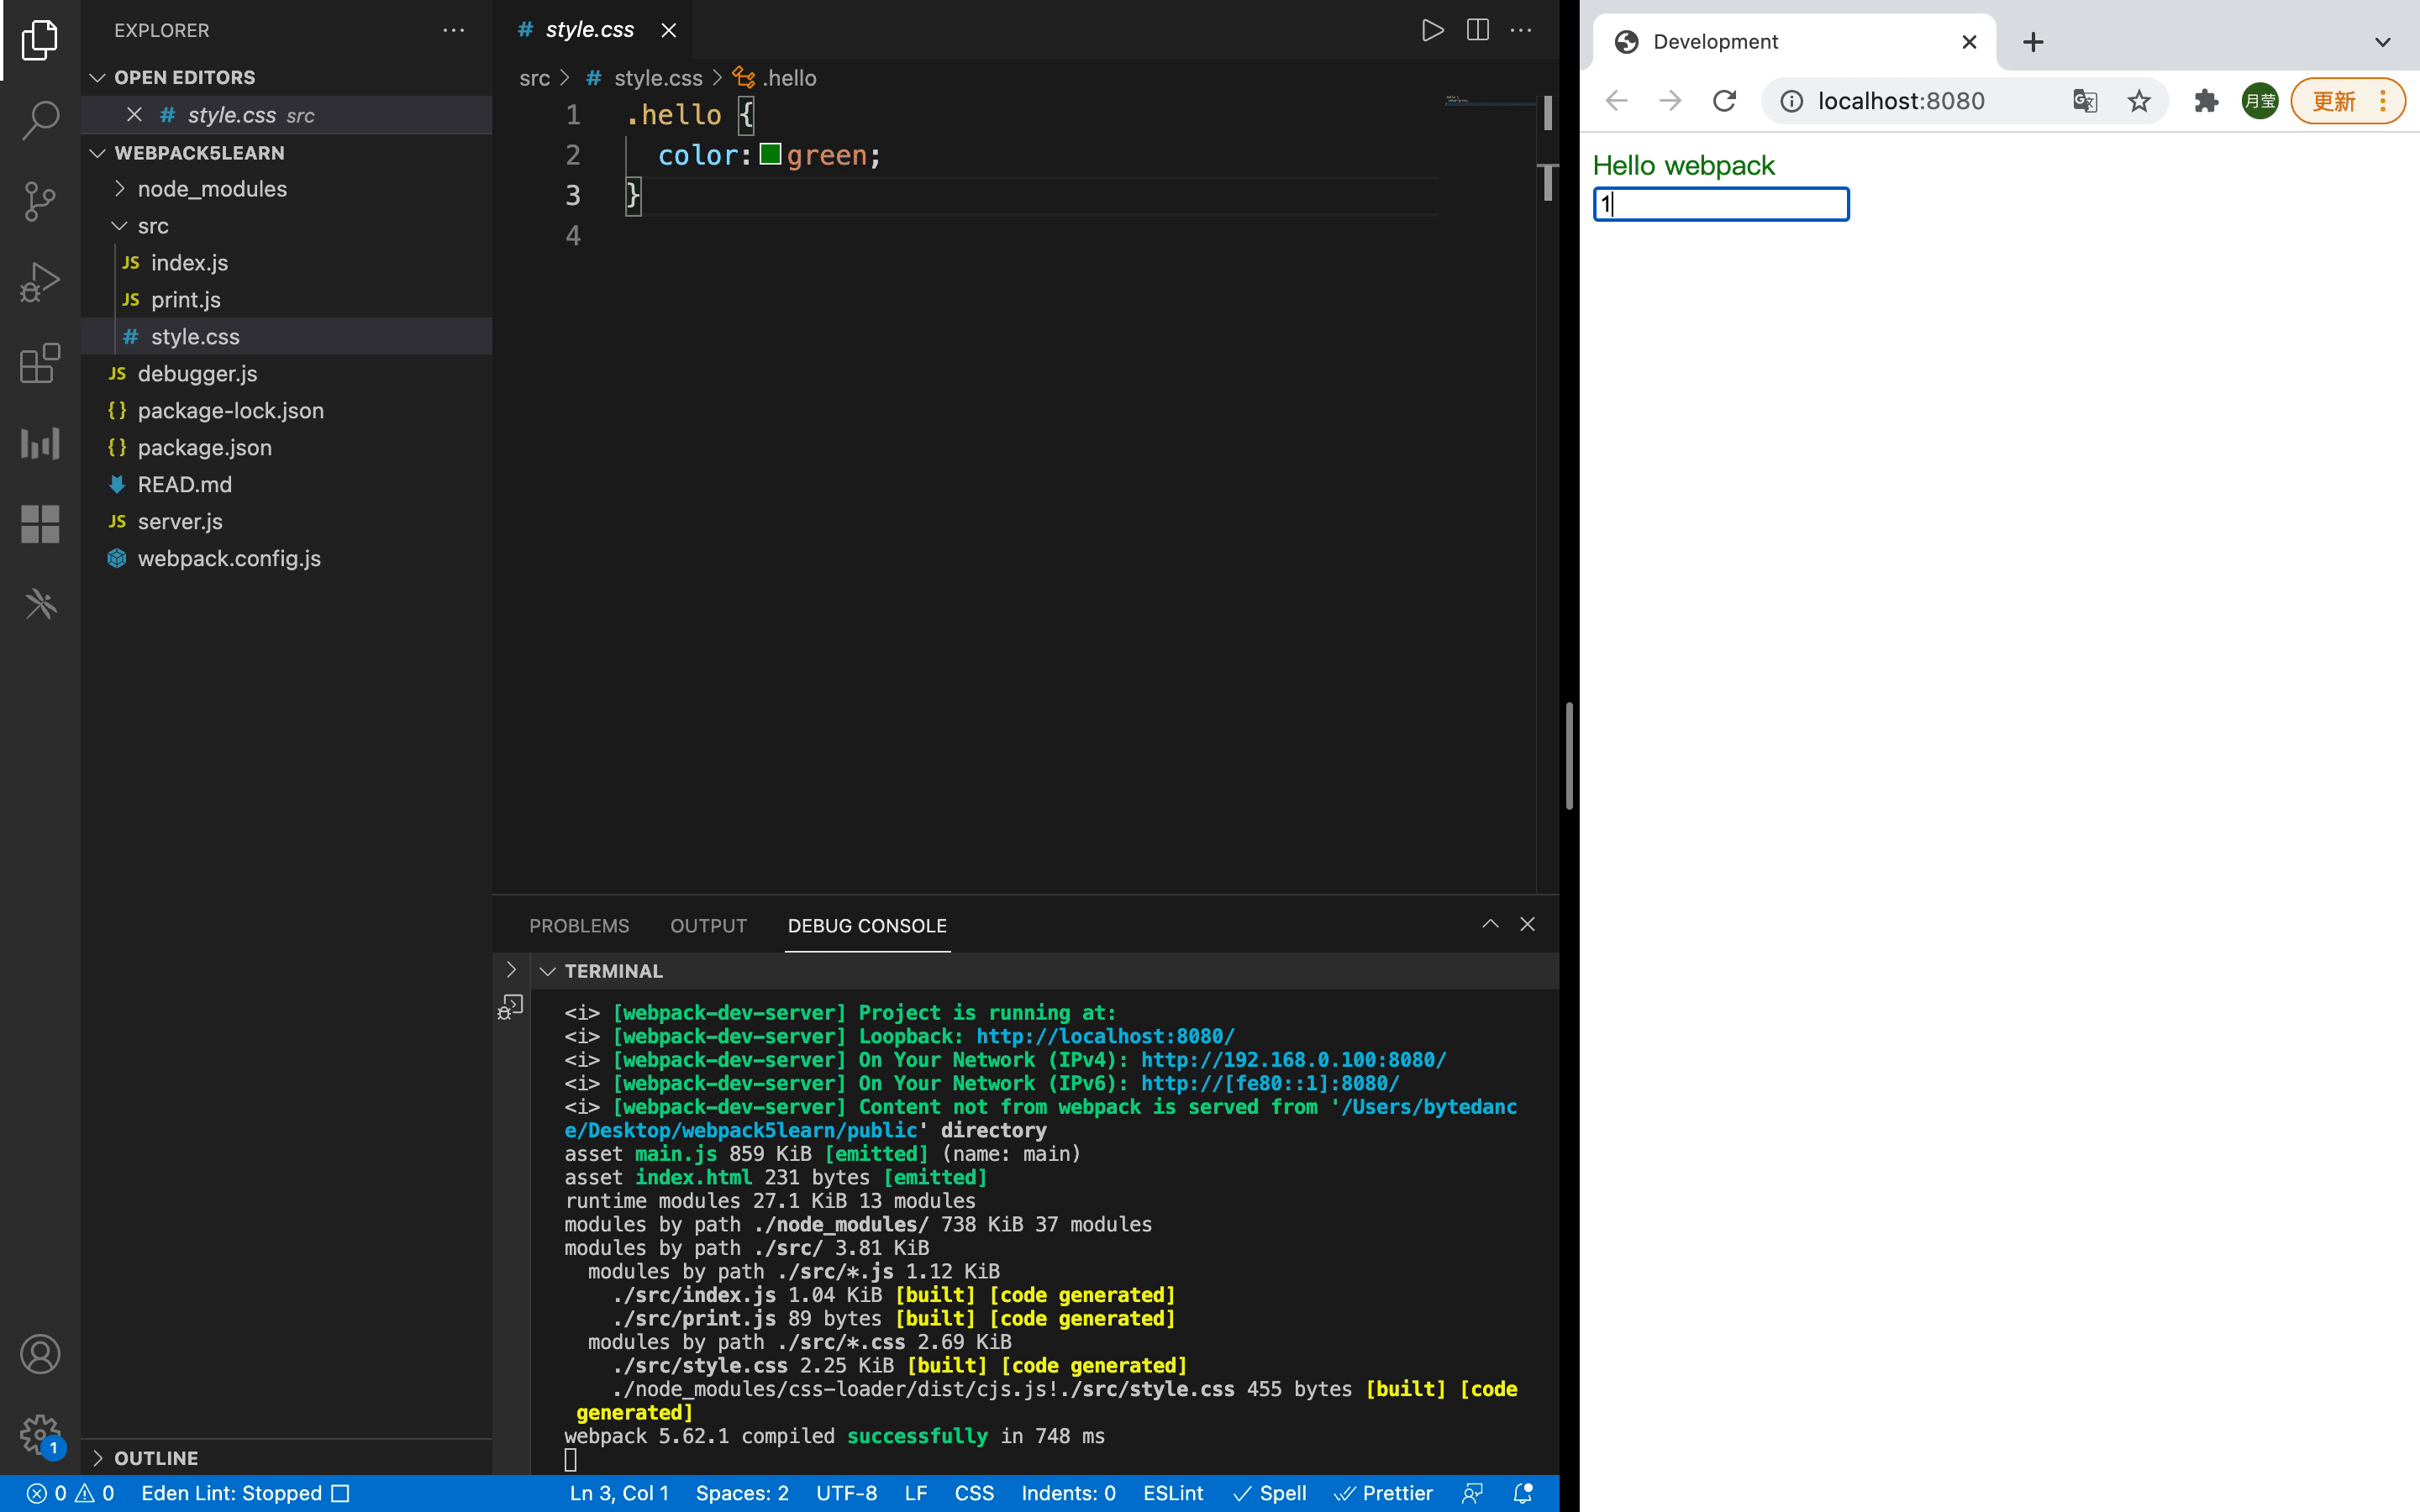Select the DEBUG CONSOLE tab
2420x1512 pixels.
[867, 926]
